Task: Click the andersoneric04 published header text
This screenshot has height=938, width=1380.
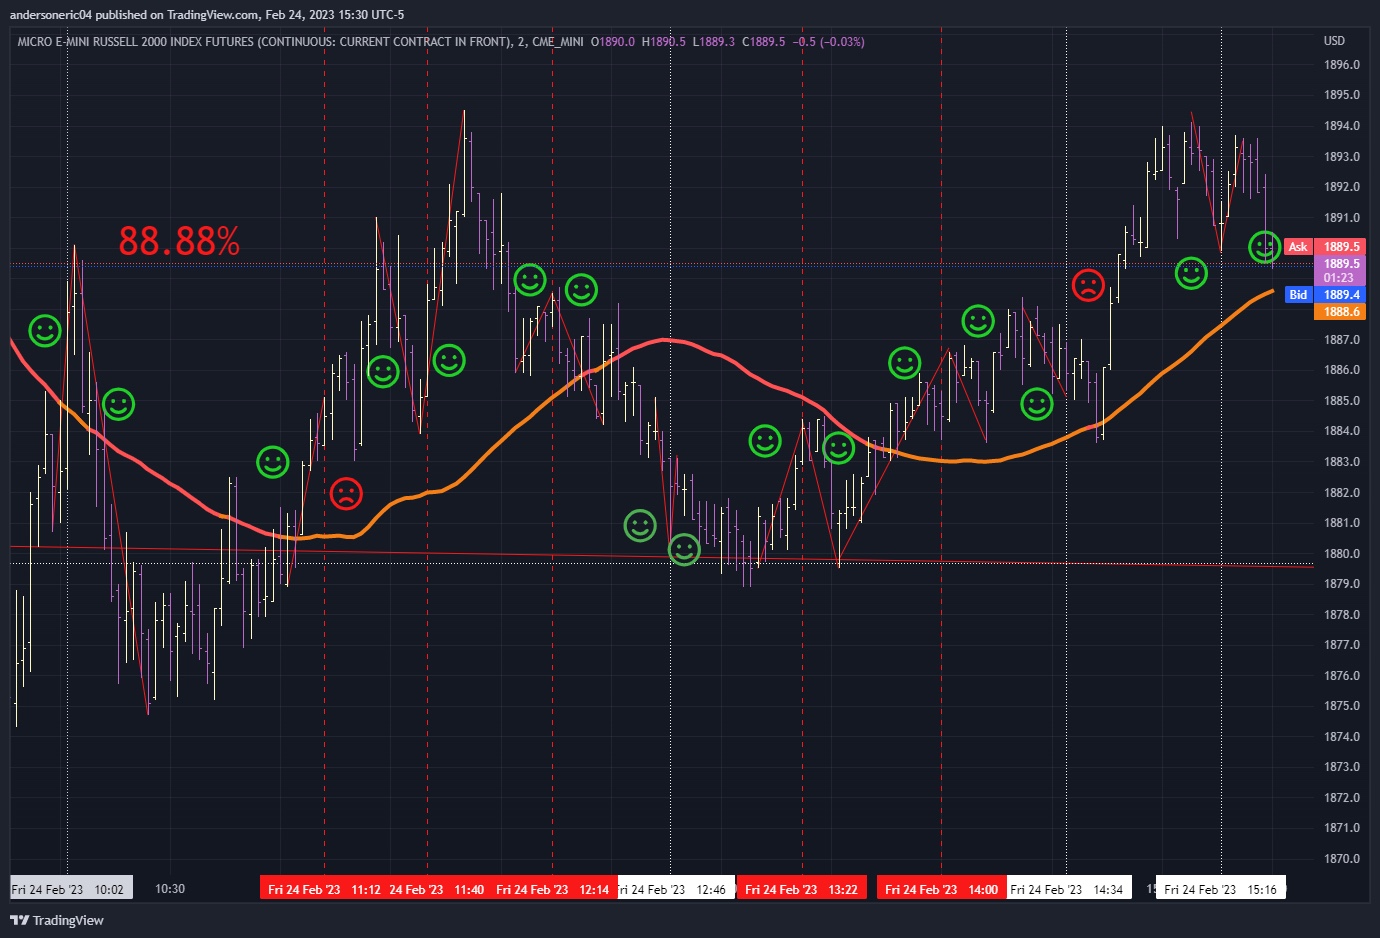Action: click(207, 15)
